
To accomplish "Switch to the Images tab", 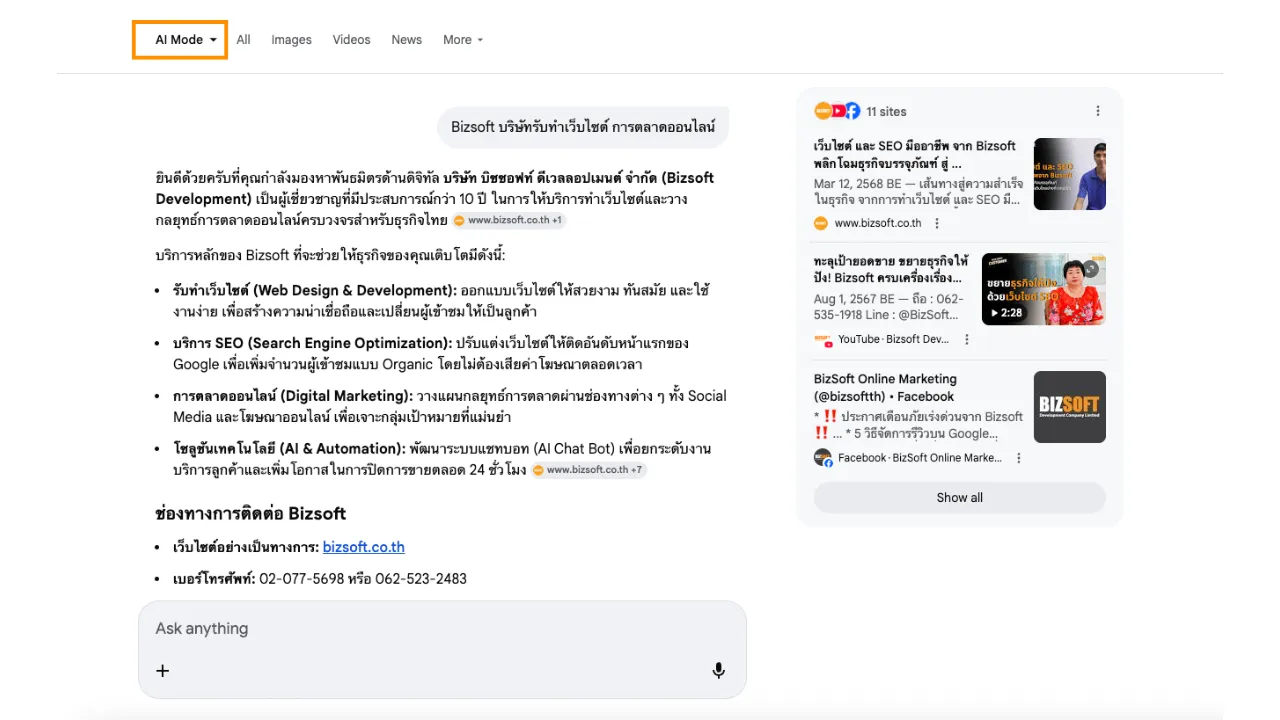I will 291,40.
